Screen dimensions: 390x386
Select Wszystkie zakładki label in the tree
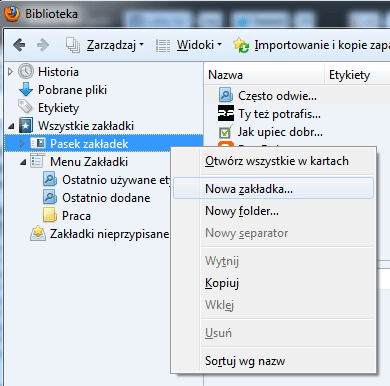pos(86,126)
